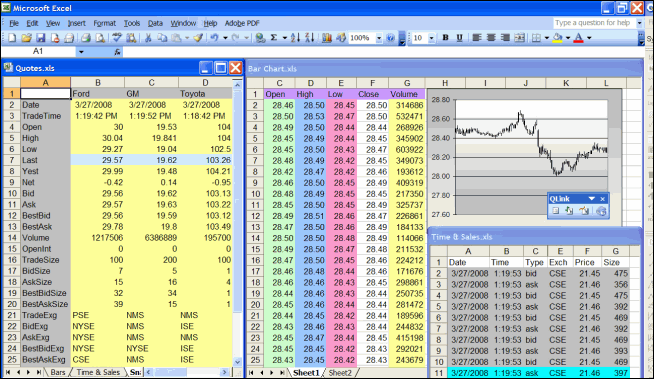The height and width of the screenshot is (379, 654).
Task: Open the Chart Wizard icon
Action: [x=327, y=38]
